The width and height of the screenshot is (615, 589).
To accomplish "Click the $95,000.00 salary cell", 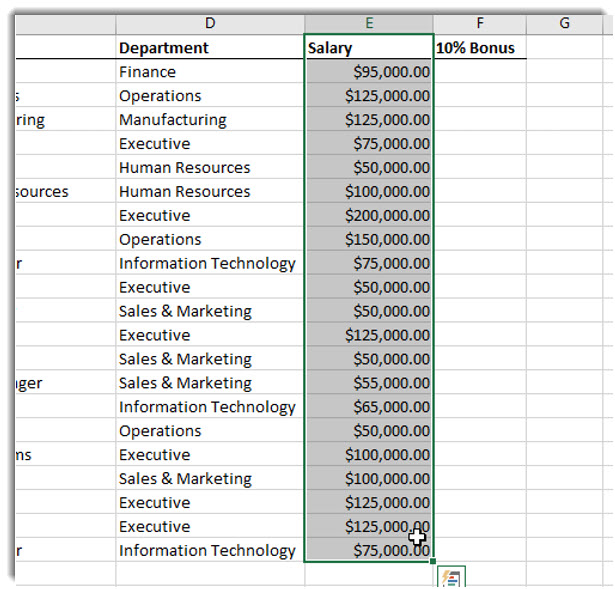I will (369, 72).
